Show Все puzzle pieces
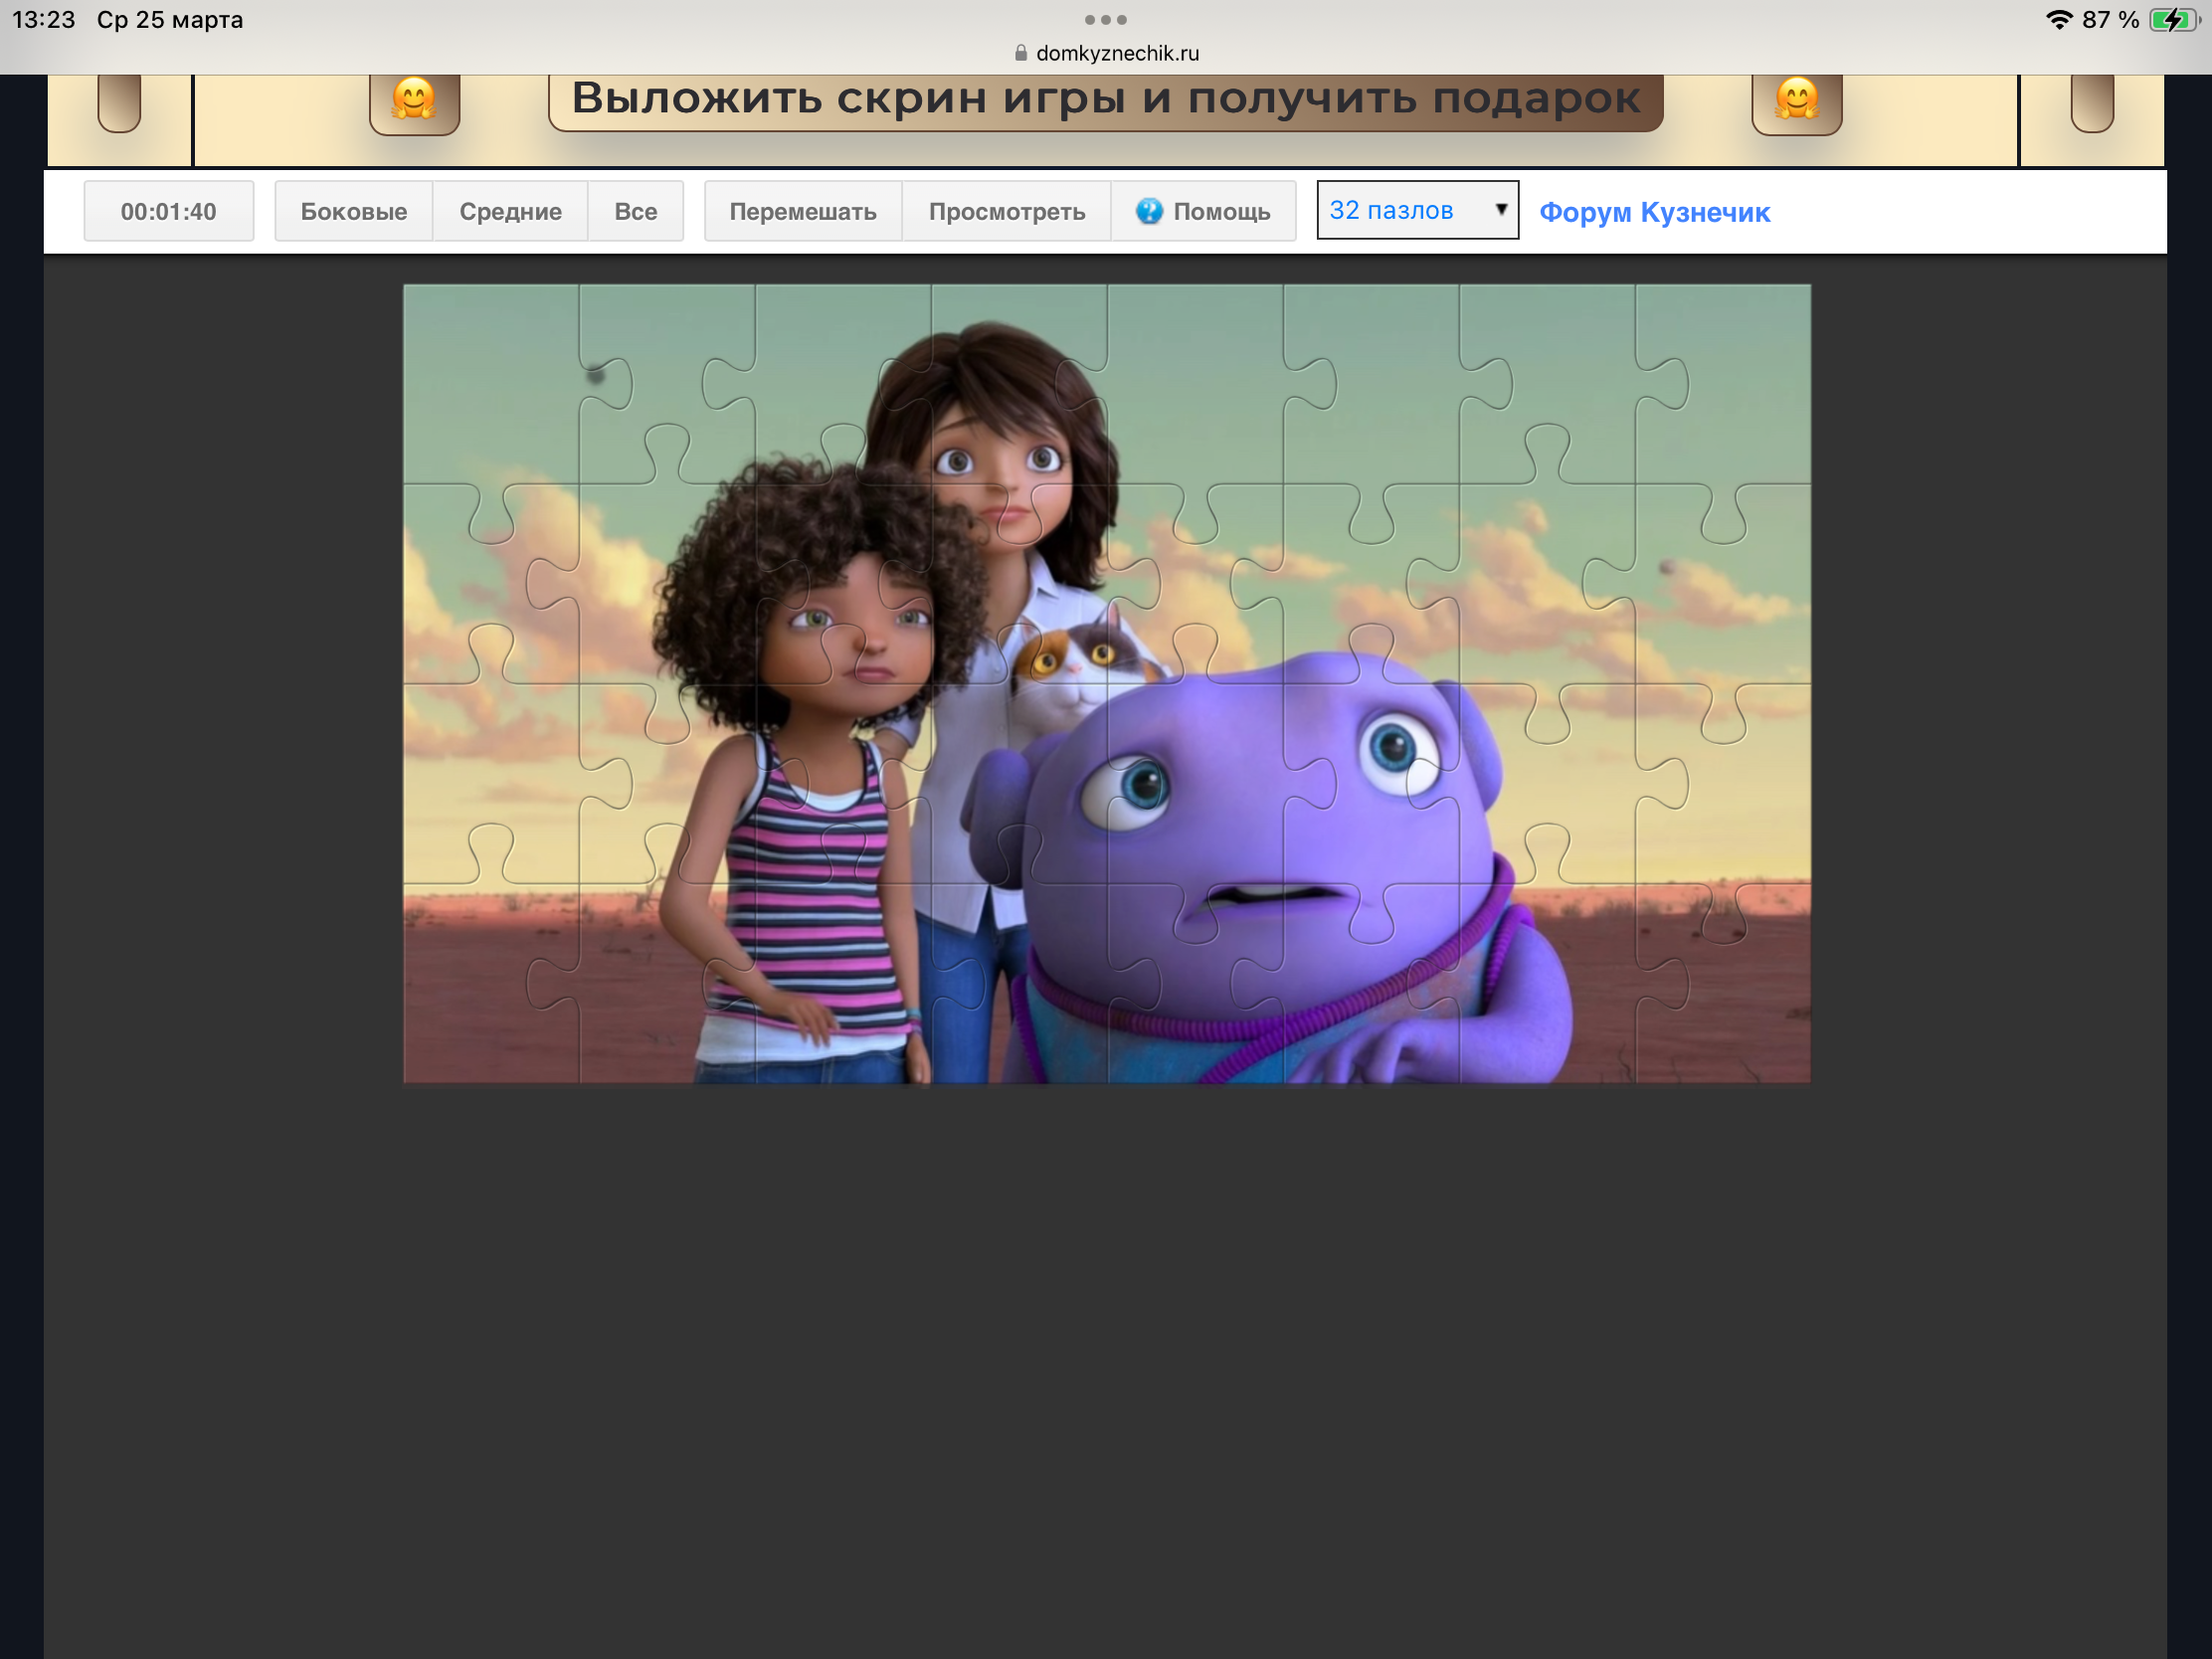Viewport: 2212px width, 1659px height. click(x=635, y=211)
